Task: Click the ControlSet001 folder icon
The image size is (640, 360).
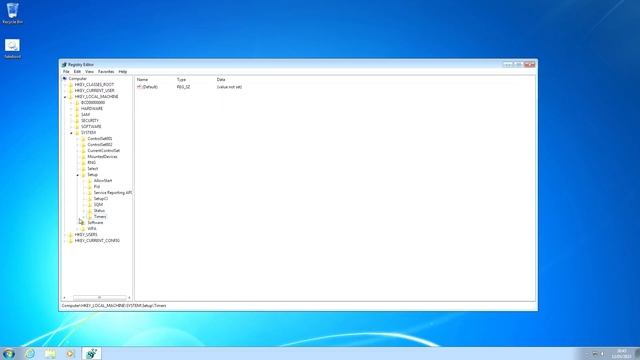Action: point(84,139)
